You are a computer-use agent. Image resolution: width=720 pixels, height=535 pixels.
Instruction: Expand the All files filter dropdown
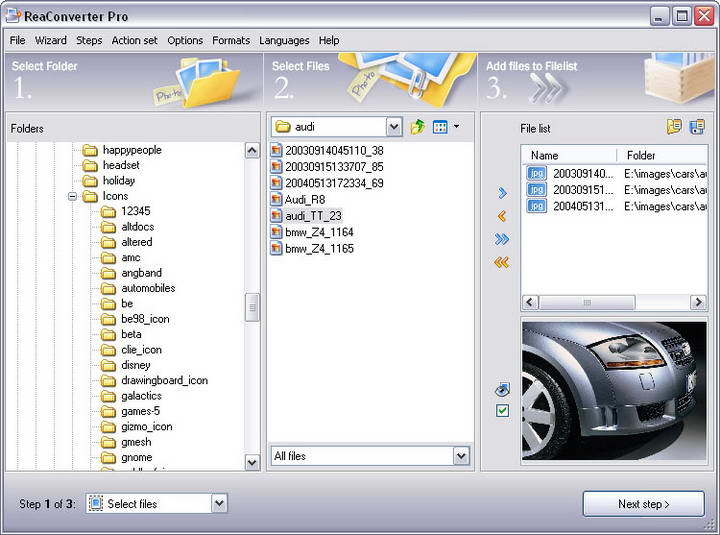pos(461,456)
